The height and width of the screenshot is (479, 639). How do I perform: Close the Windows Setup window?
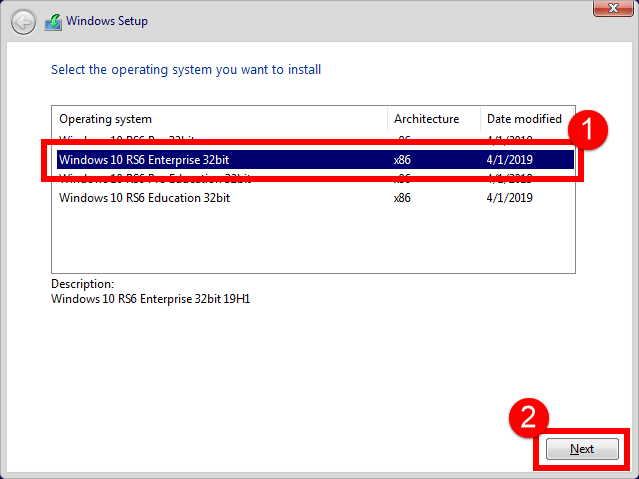[613, 8]
